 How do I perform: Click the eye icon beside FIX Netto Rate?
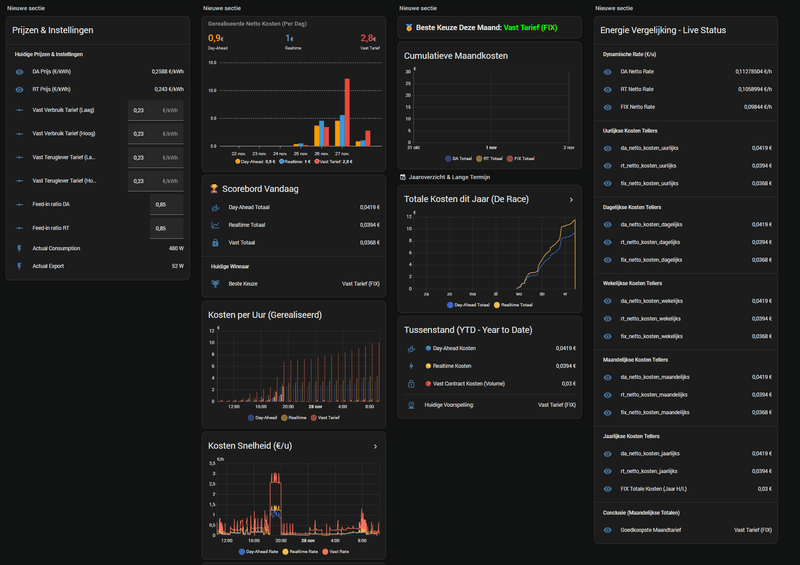click(x=608, y=107)
